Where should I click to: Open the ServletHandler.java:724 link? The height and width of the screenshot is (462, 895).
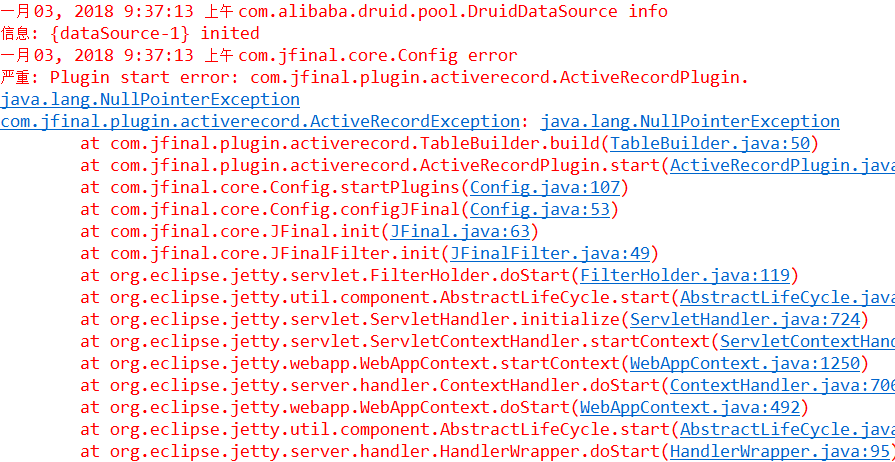744,320
